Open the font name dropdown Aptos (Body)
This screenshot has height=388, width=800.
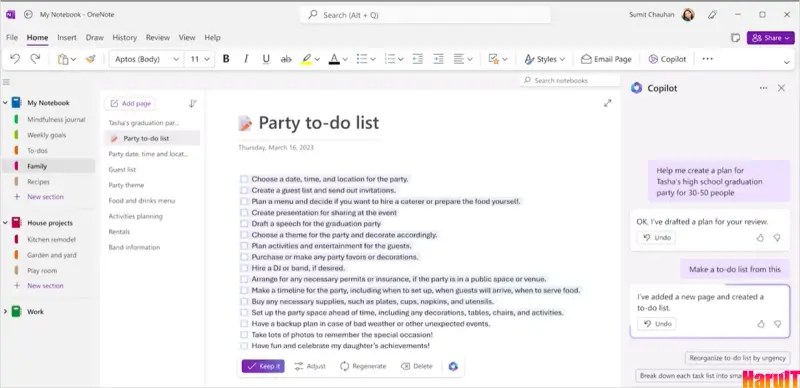[147, 59]
